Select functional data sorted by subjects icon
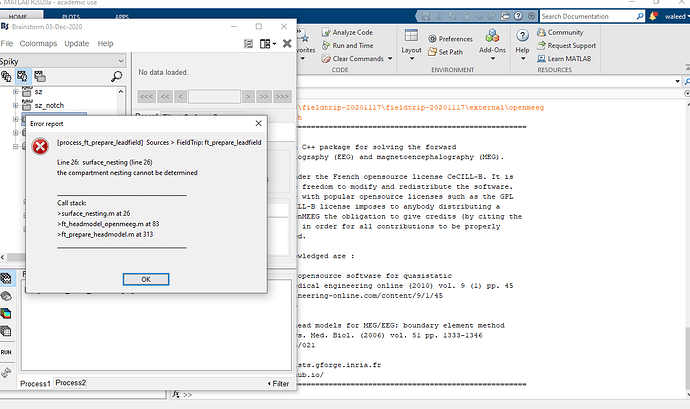 point(22,76)
